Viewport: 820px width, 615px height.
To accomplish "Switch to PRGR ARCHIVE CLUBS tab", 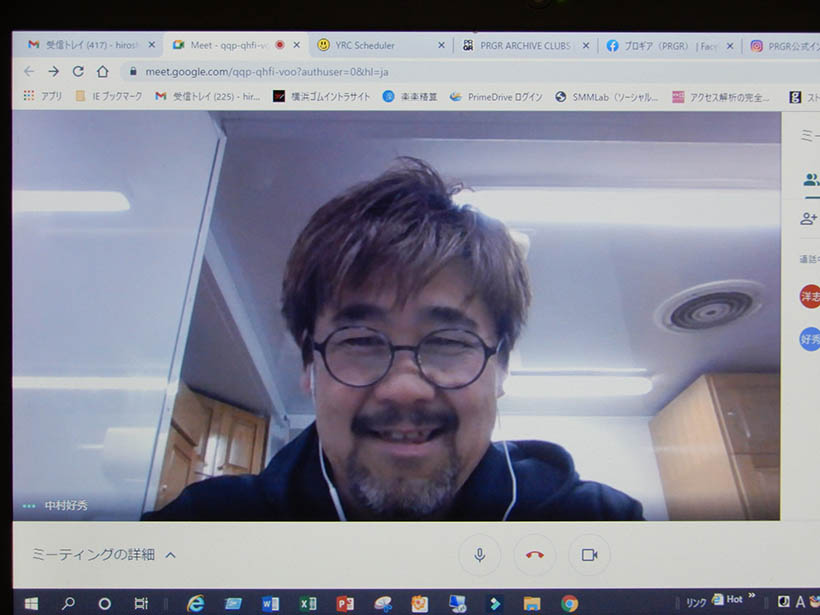I will click(520, 45).
